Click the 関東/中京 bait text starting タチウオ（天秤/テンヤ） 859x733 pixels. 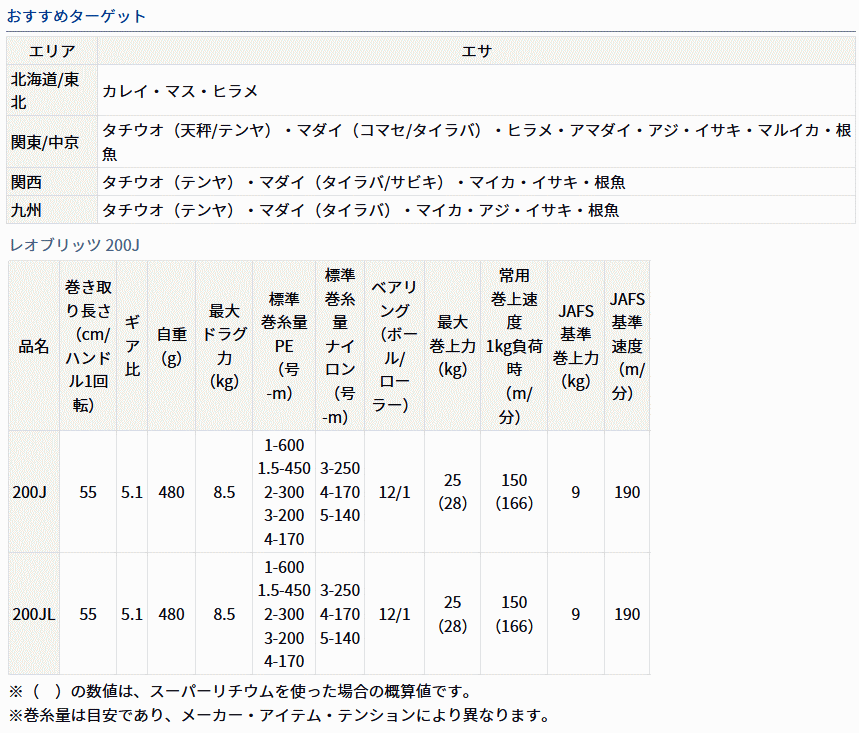point(477,142)
